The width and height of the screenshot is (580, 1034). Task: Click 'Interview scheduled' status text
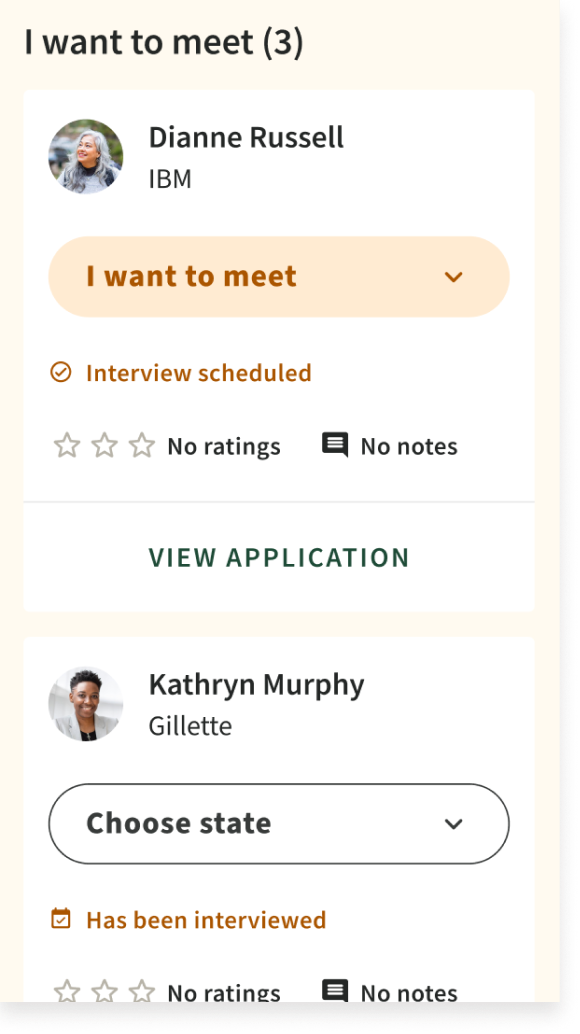199,373
